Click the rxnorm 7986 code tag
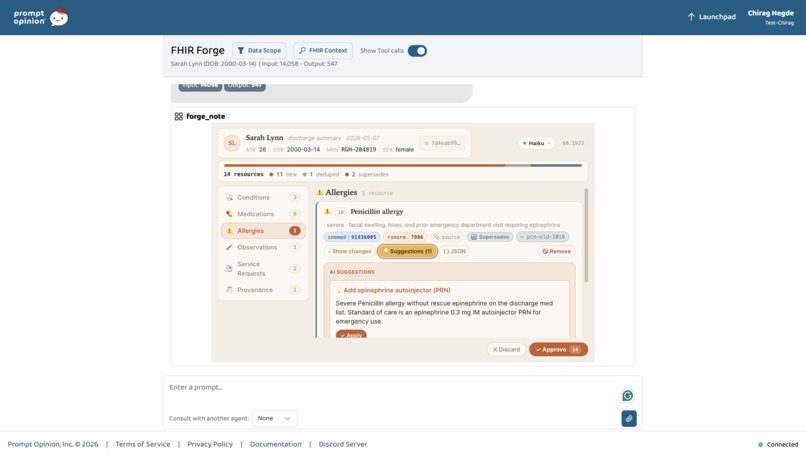This screenshot has height=458, width=806. pos(405,237)
